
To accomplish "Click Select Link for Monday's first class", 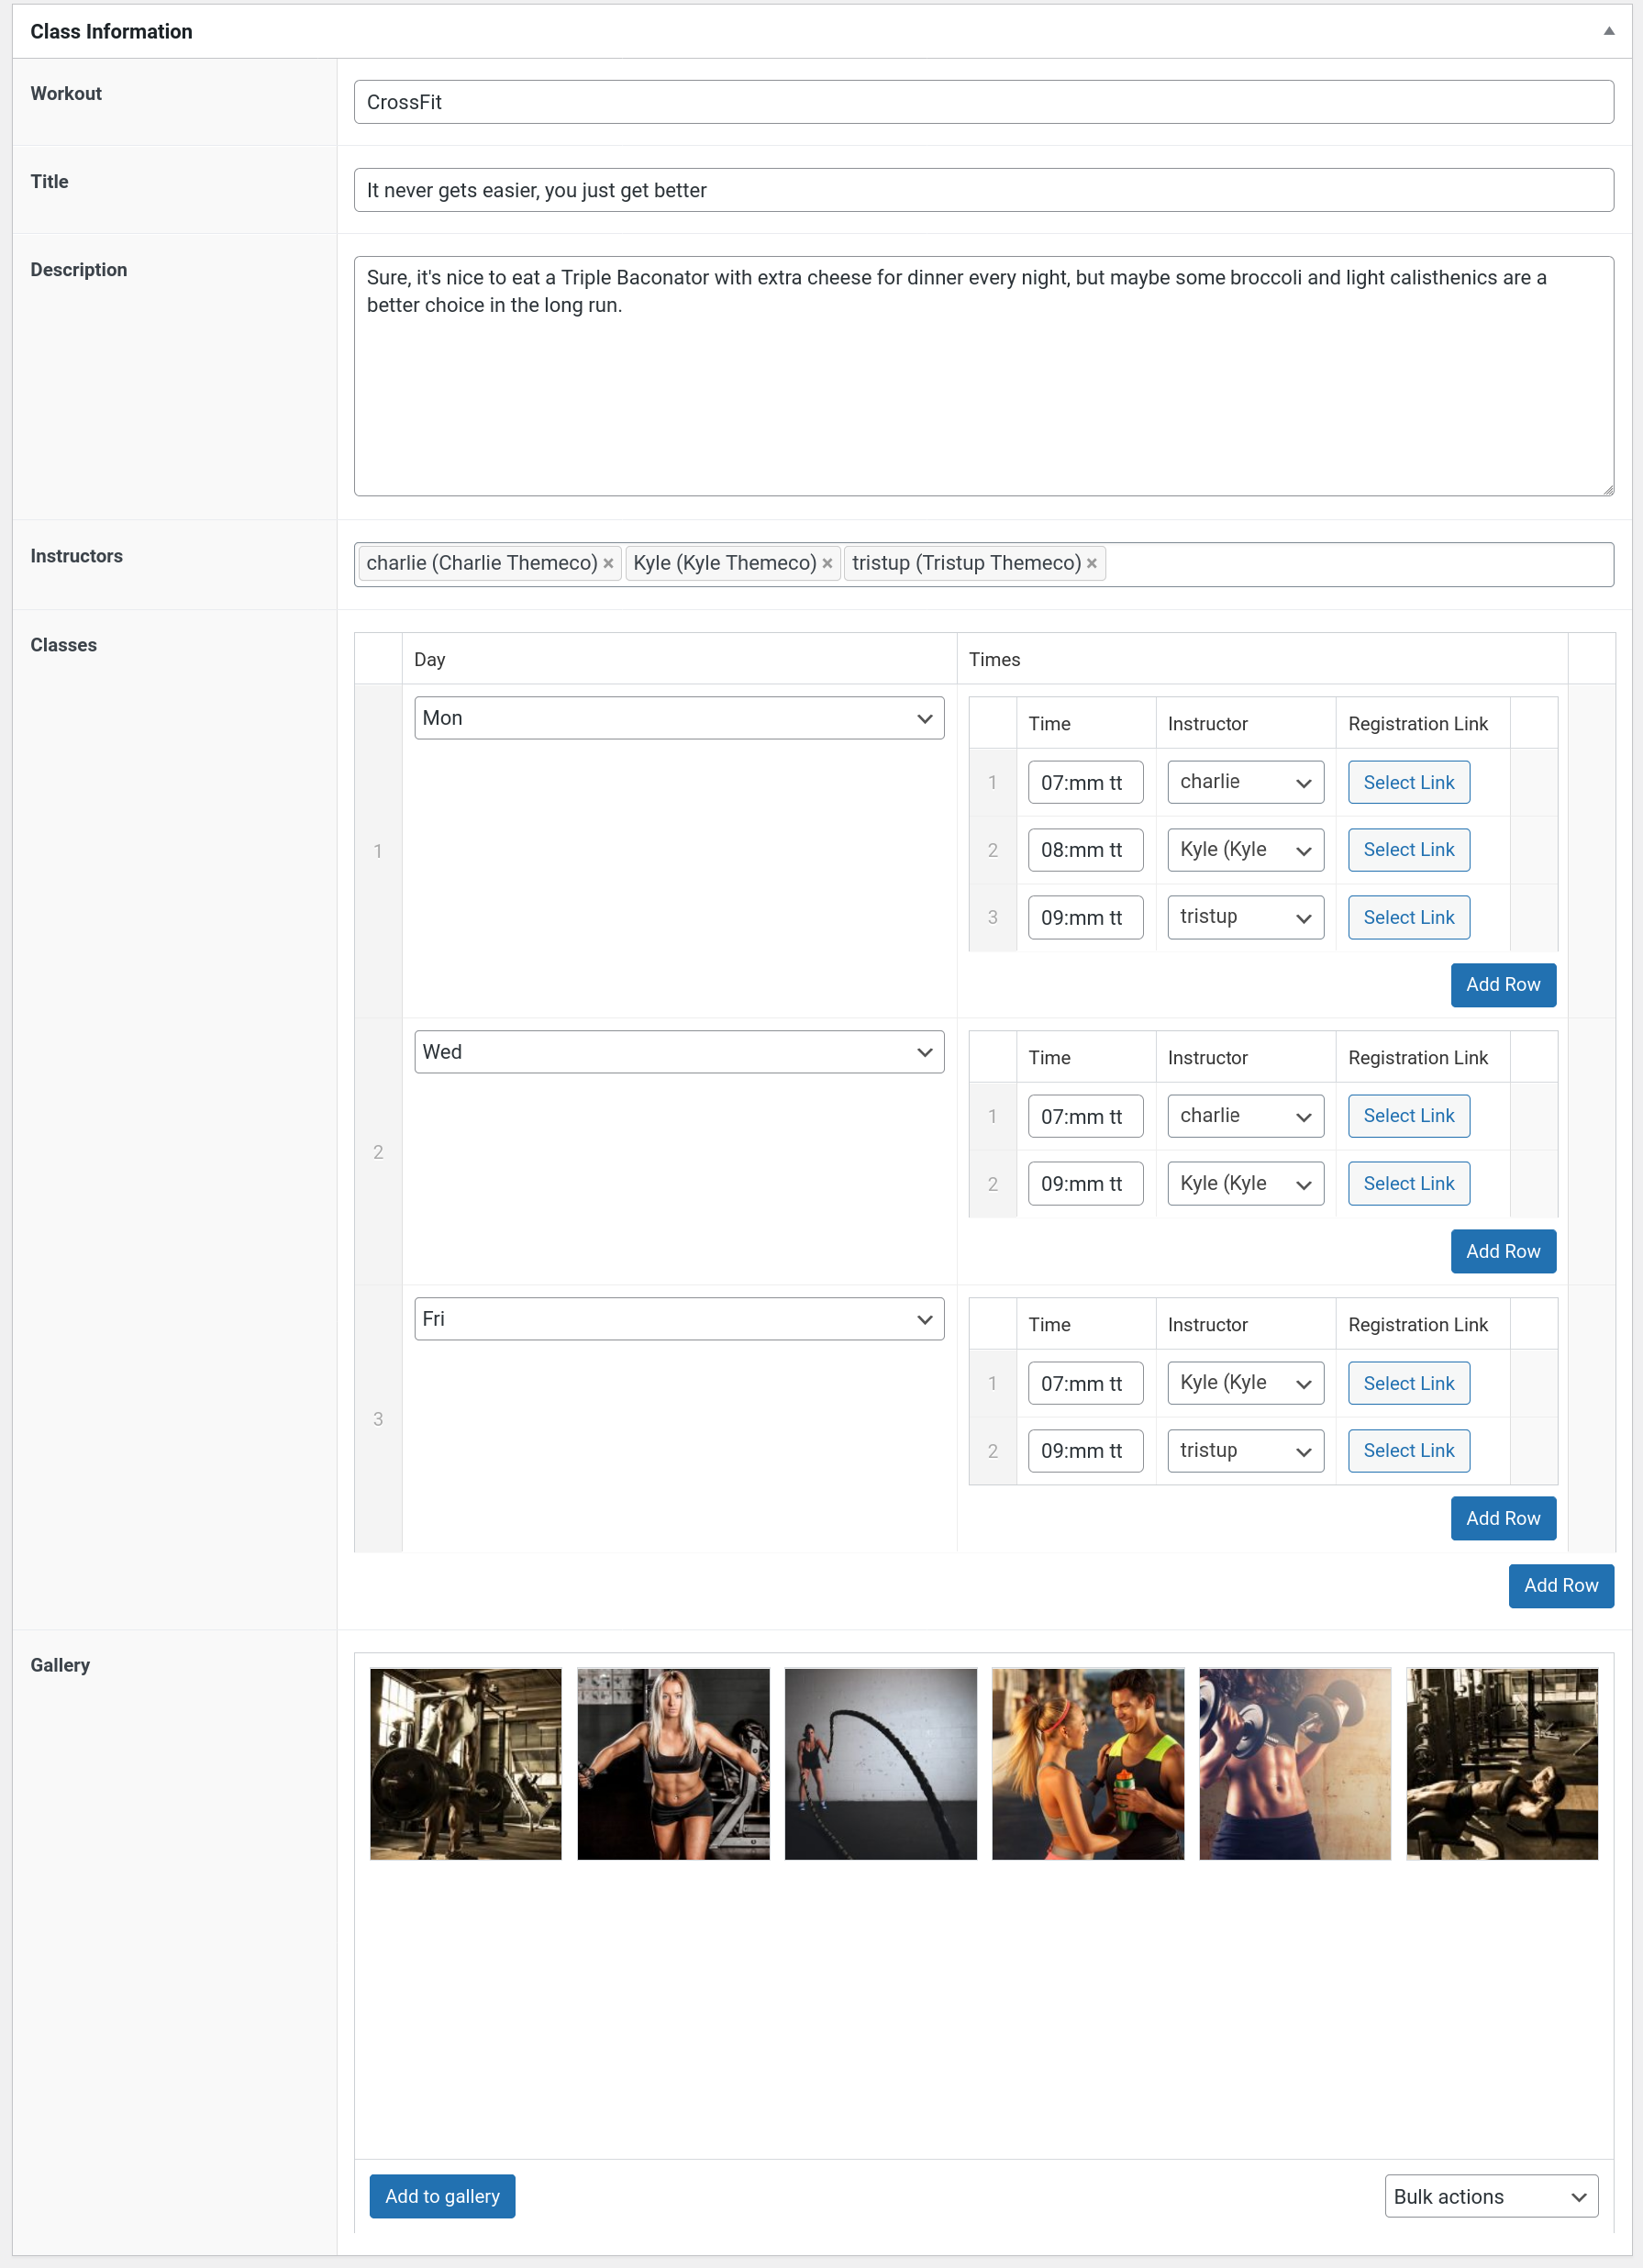I will (x=1408, y=782).
